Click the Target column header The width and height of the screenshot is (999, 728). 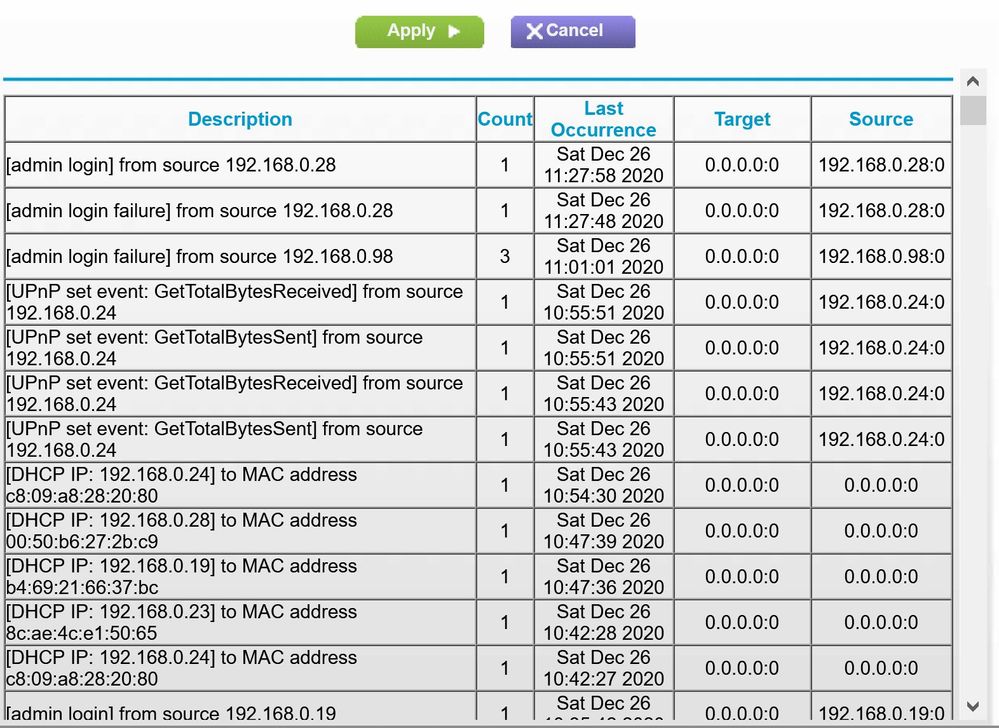coord(742,119)
